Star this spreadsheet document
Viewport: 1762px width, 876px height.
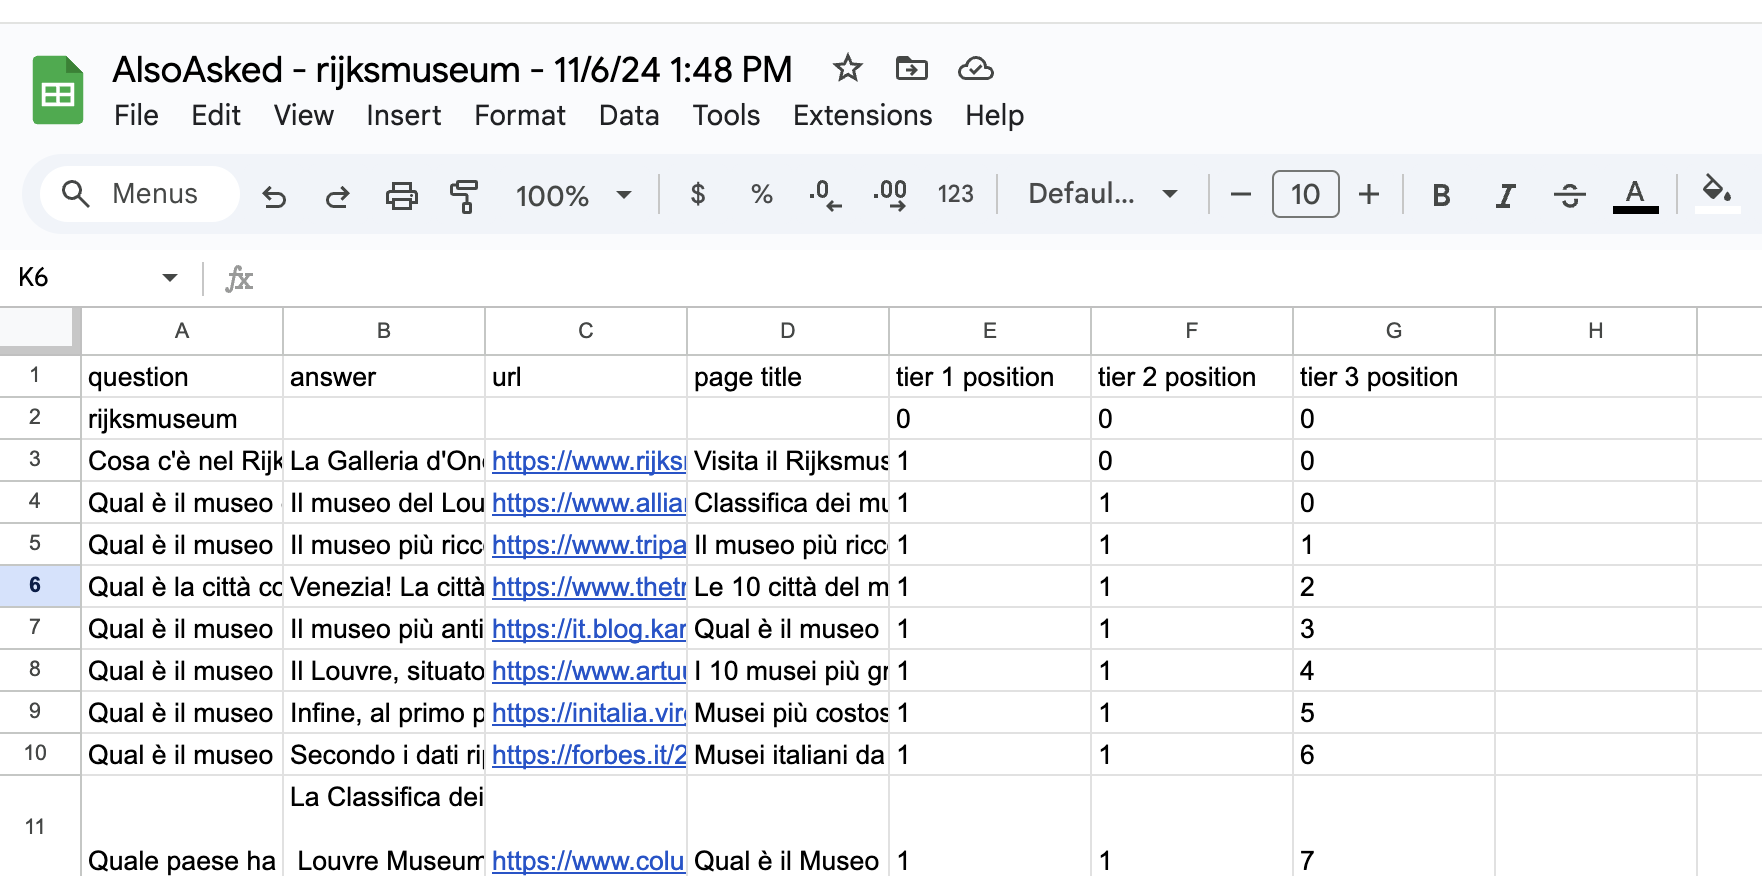(847, 69)
